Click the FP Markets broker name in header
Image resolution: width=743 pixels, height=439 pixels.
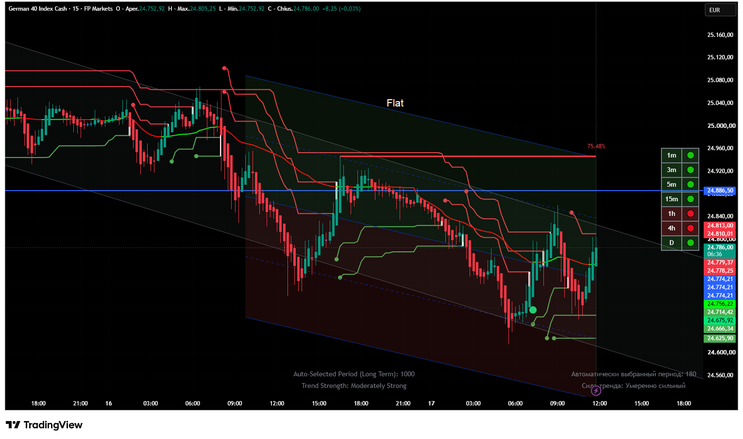coord(98,9)
